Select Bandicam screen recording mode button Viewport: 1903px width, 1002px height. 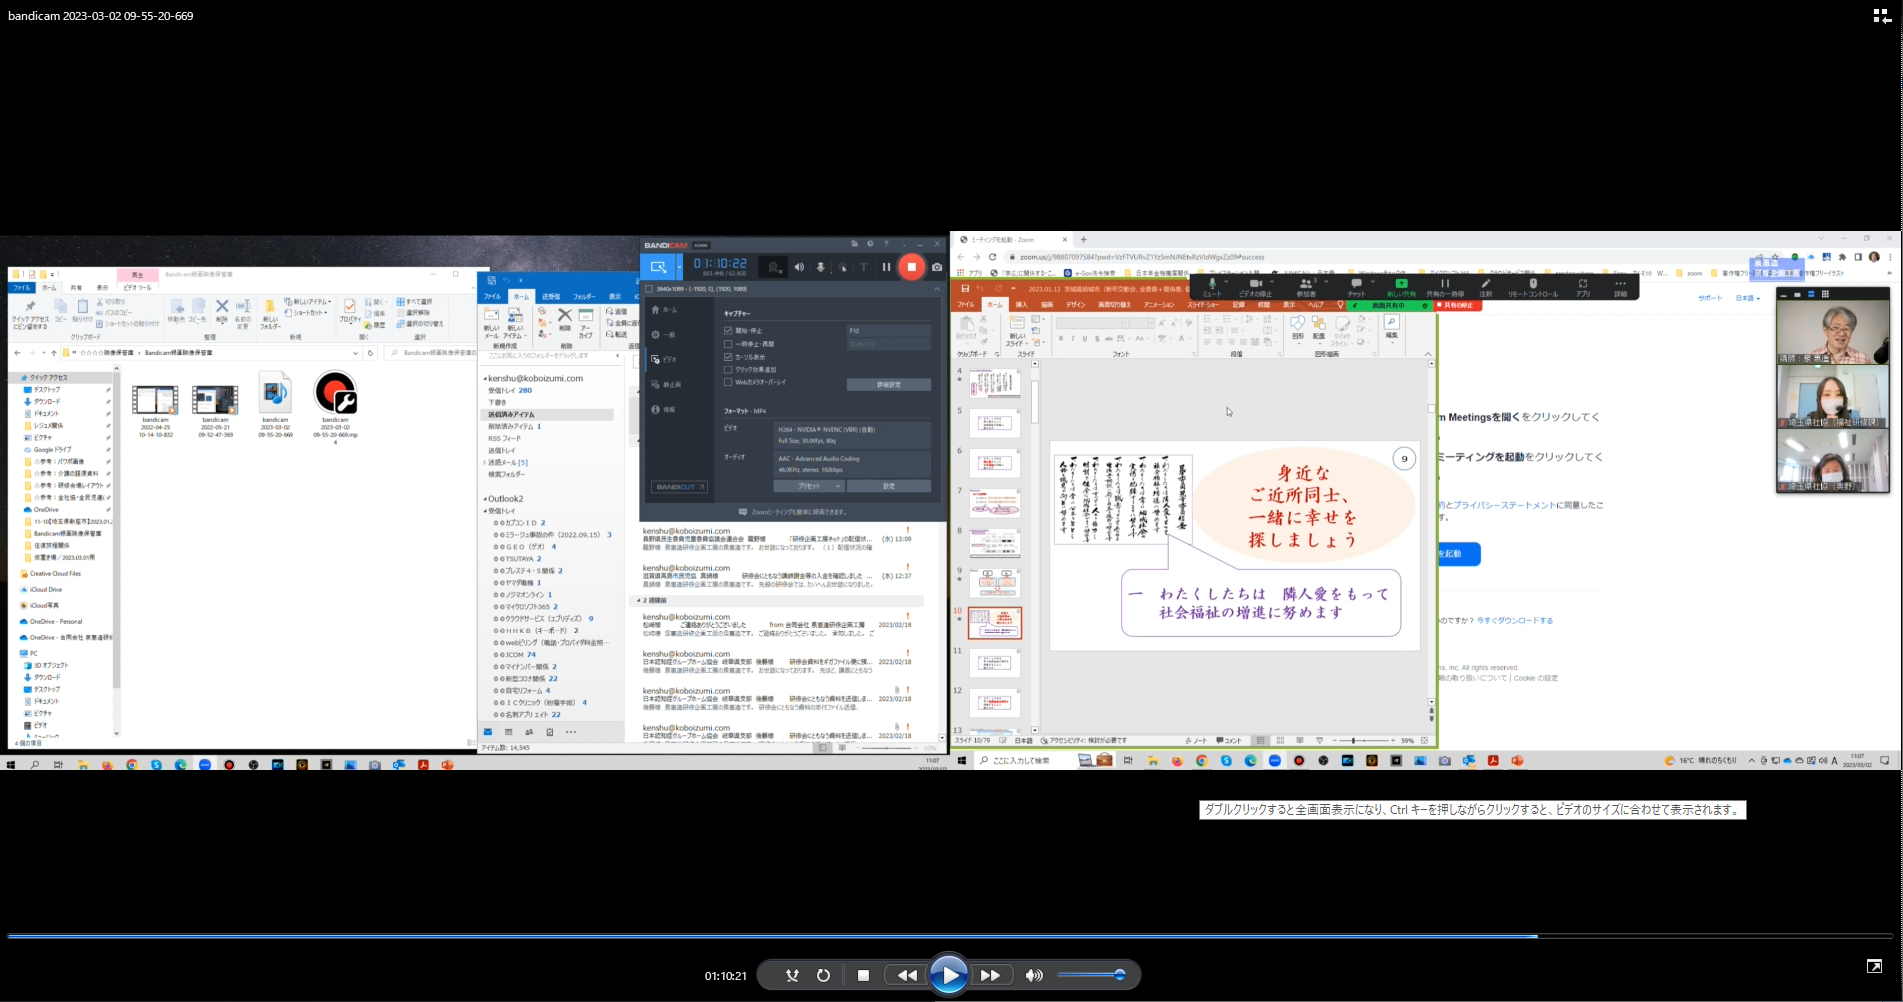658,267
